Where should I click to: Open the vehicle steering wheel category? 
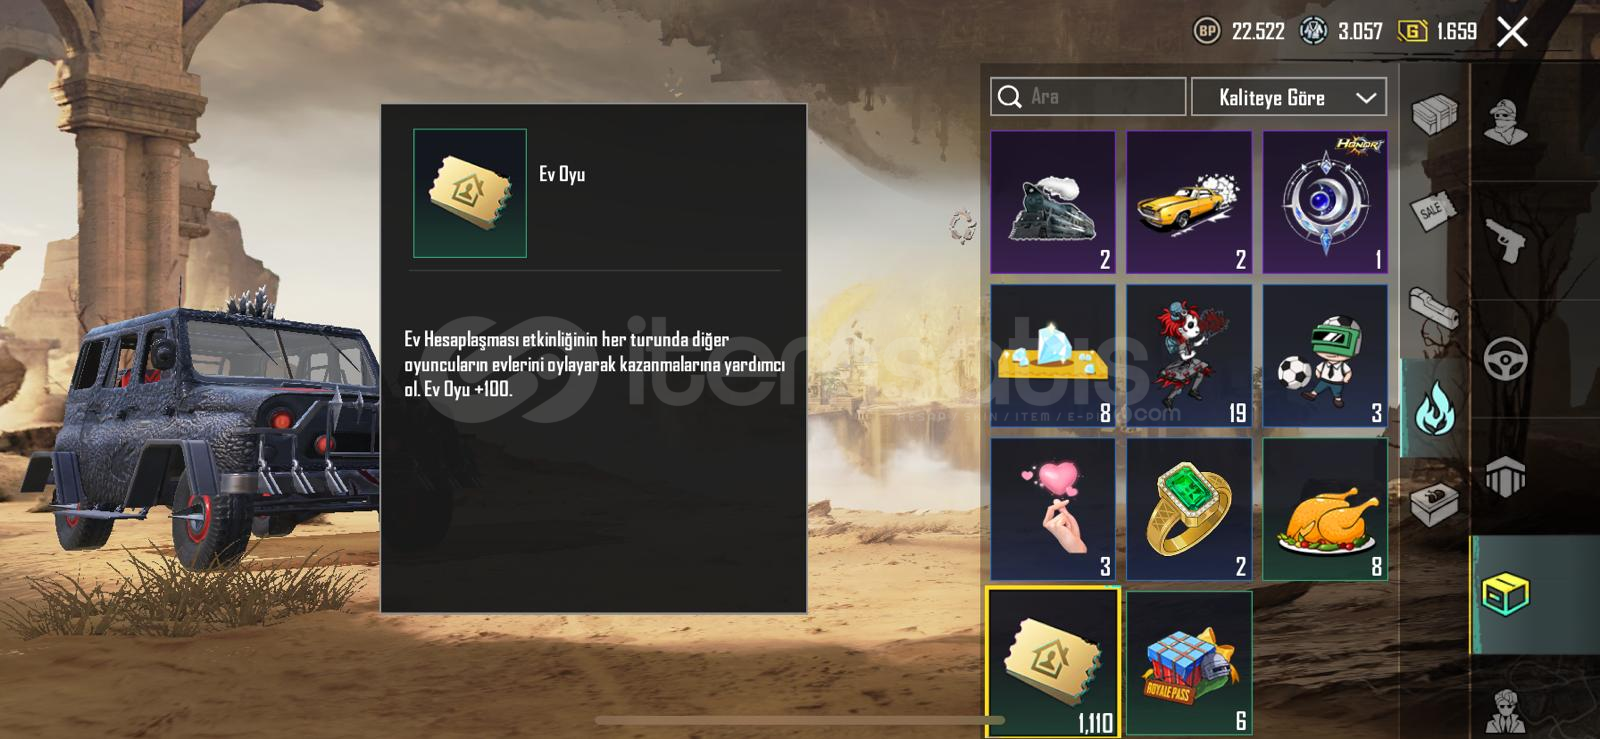coord(1506,359)
